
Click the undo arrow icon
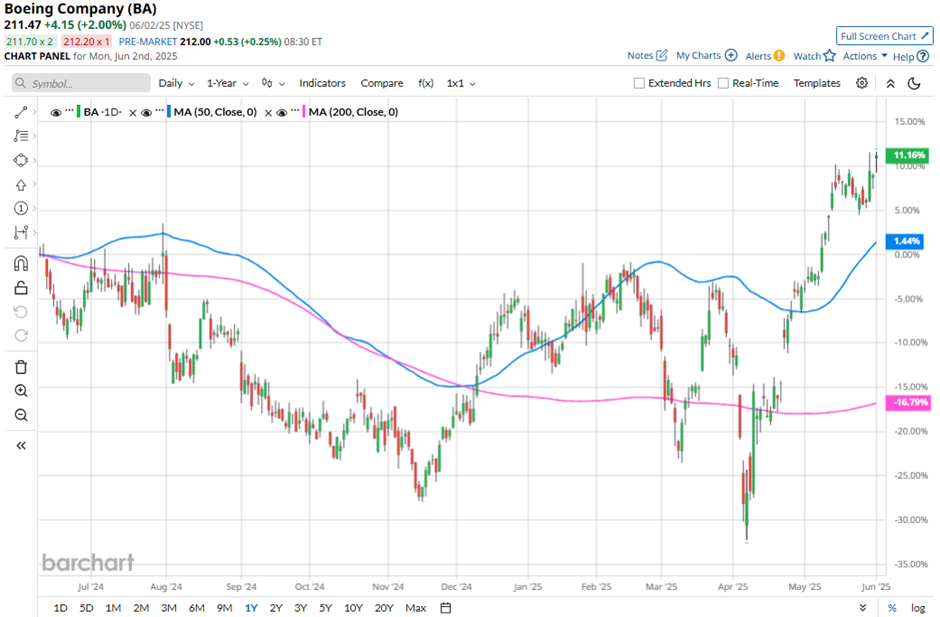pos(21,312)
